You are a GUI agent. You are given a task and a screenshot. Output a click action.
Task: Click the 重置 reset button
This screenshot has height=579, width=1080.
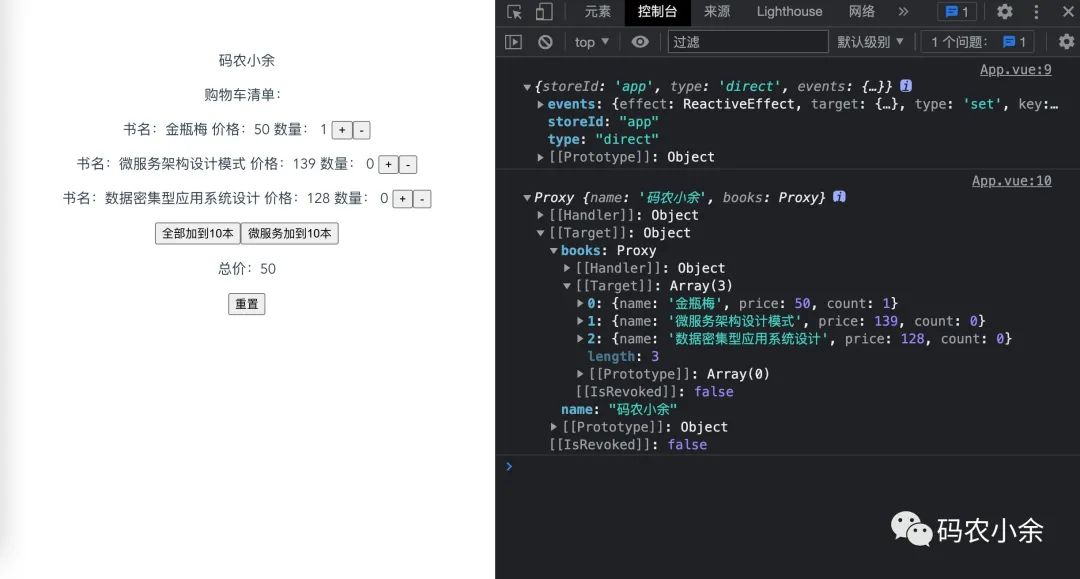[247, 304]
